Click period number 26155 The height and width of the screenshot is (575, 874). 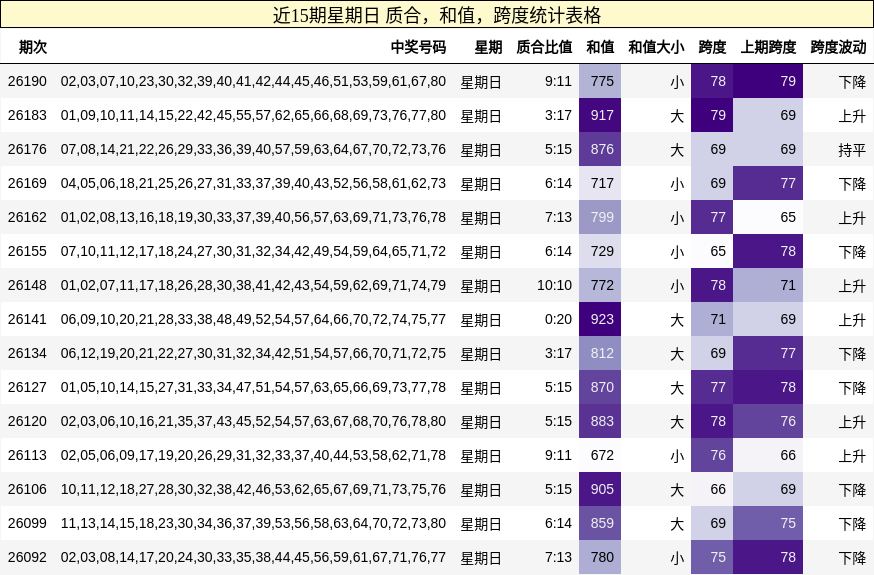(x=27, y=251)
